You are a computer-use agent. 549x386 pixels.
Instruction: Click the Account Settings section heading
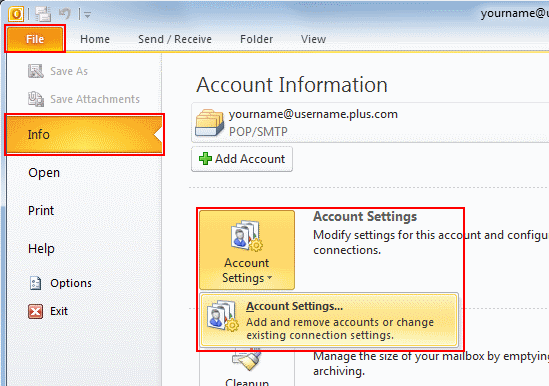365,217
